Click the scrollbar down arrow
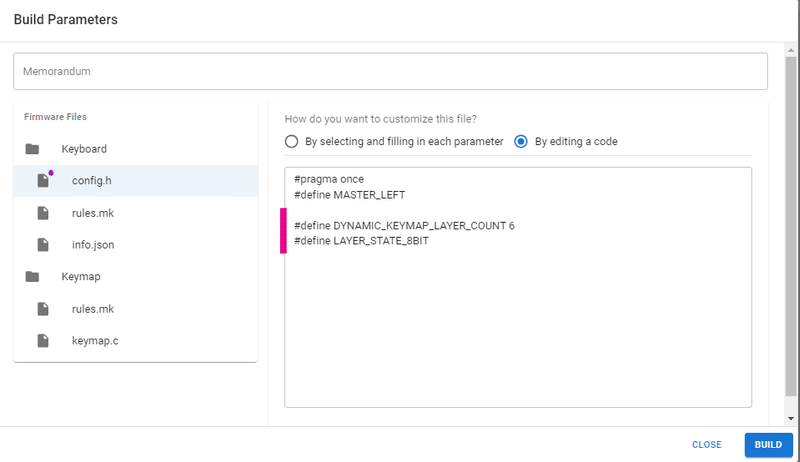This screenshot has width=800, height=462. point(791,418)
